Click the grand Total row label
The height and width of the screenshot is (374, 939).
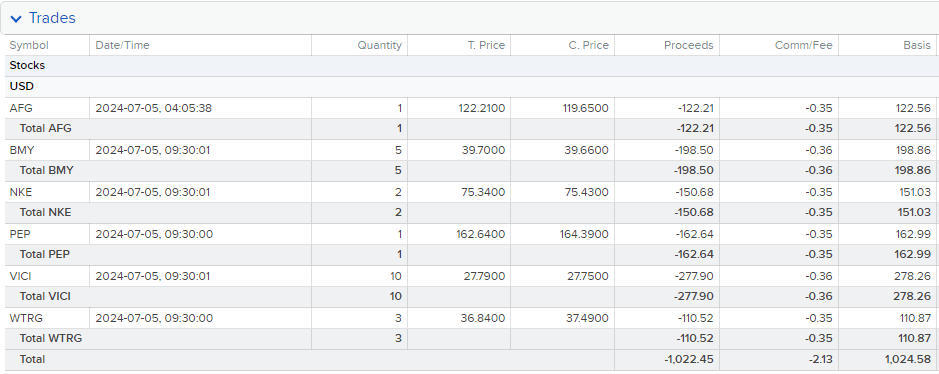(x=32, y=359)
